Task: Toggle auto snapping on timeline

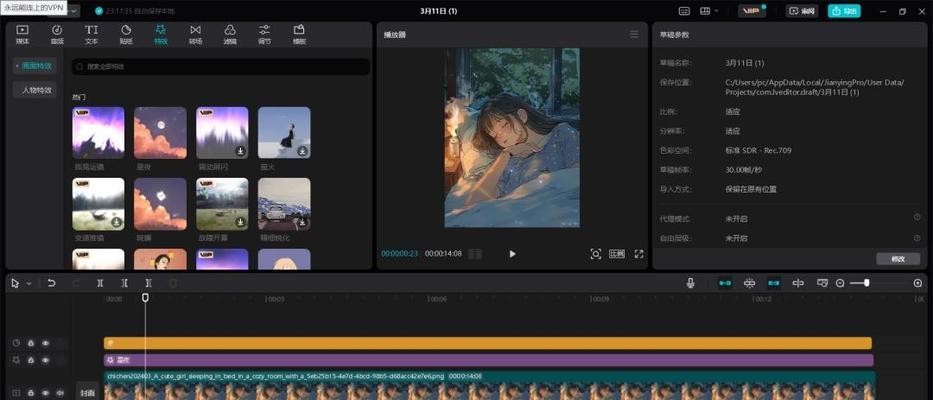Action: tap(750, 283)
